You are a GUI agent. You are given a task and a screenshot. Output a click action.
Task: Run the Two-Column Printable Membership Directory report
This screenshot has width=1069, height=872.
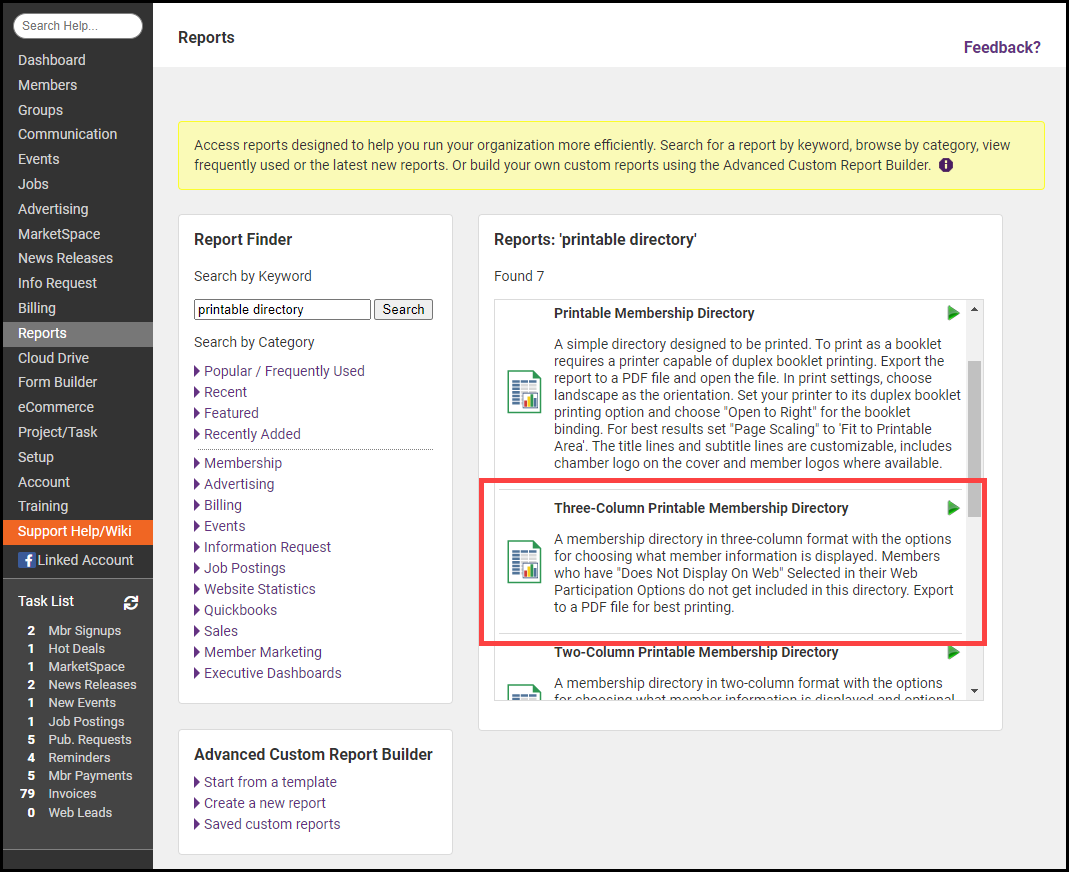pyautogui.click(x=953, y=652)
